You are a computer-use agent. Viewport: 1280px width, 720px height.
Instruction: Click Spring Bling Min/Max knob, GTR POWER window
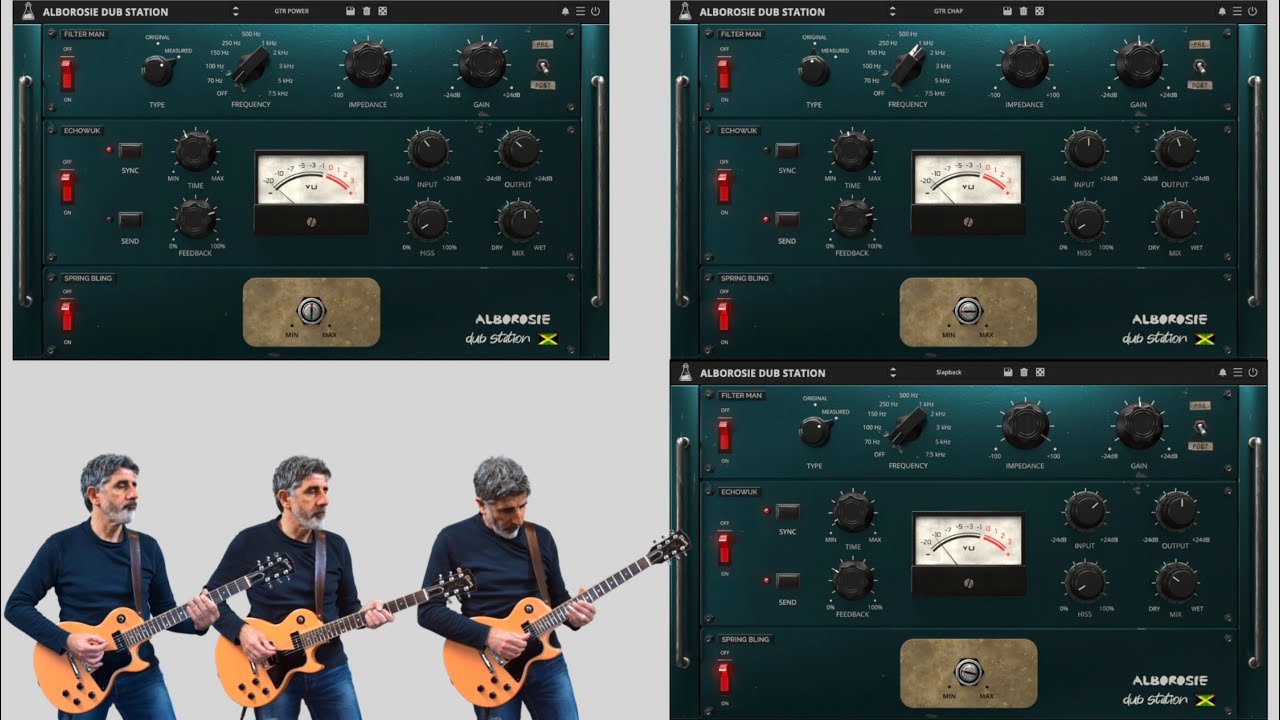(x=311, y=312)
